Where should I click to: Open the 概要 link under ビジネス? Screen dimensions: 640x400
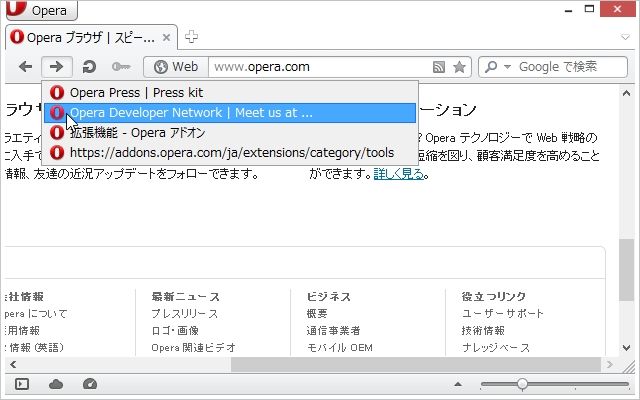coord(317,313)
